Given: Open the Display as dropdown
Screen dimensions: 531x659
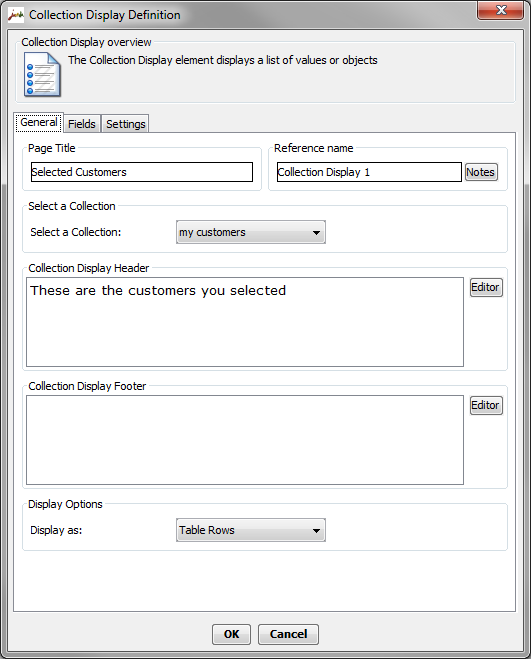Looking at the screenshot, I should 251,530.
